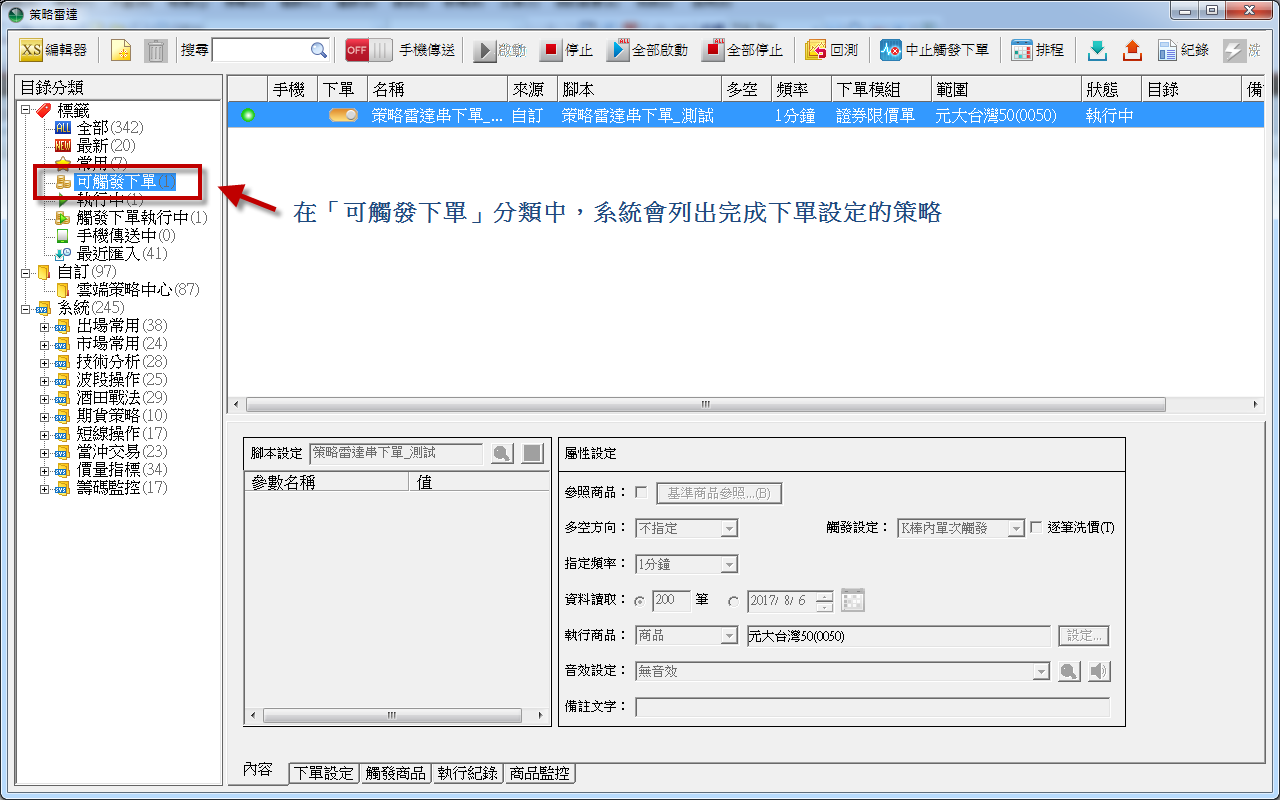The image size is (1280, 800).
Task: Switch to the 執行紀錄 tab
Action: coord(467,773)
